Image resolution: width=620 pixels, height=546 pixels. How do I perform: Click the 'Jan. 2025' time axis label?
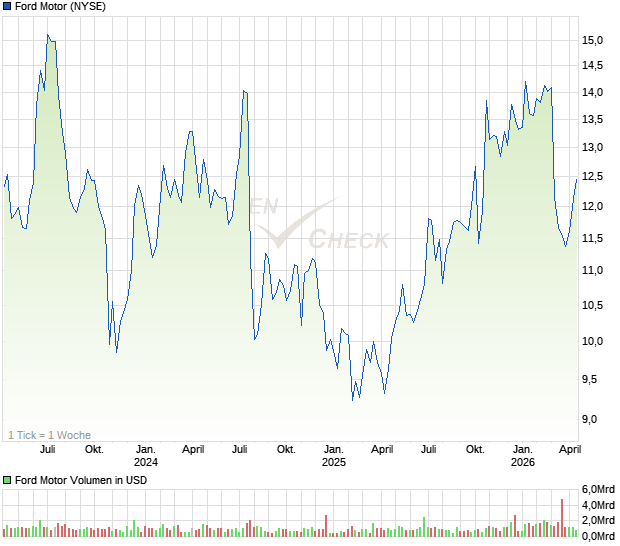(334, 455)
